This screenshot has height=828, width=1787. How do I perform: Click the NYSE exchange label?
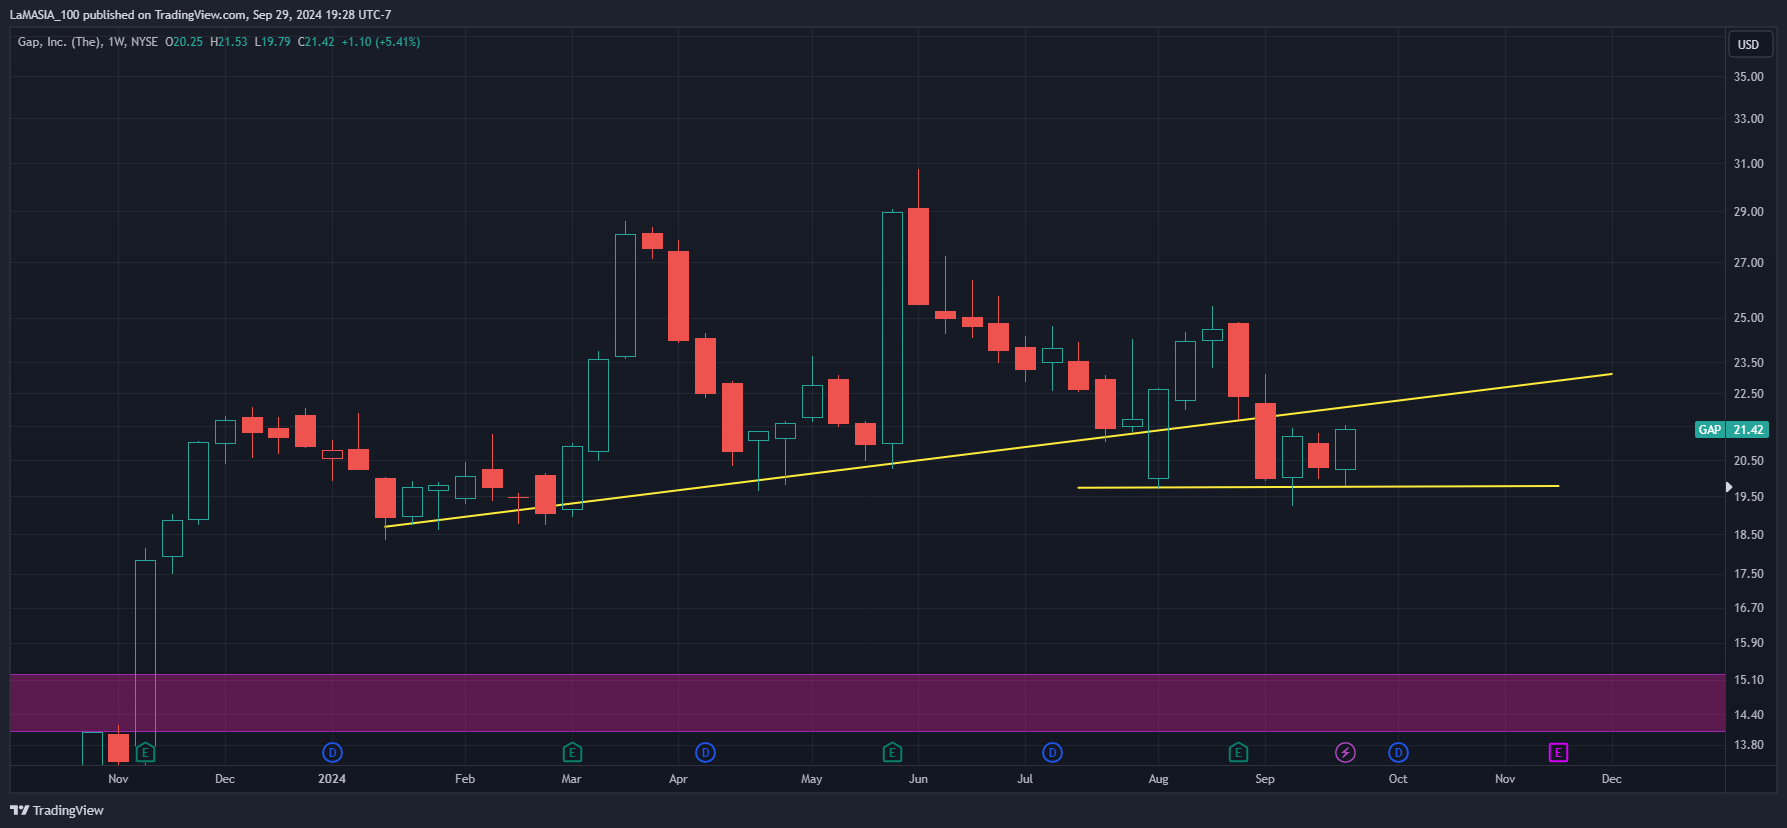pos(144,42)
